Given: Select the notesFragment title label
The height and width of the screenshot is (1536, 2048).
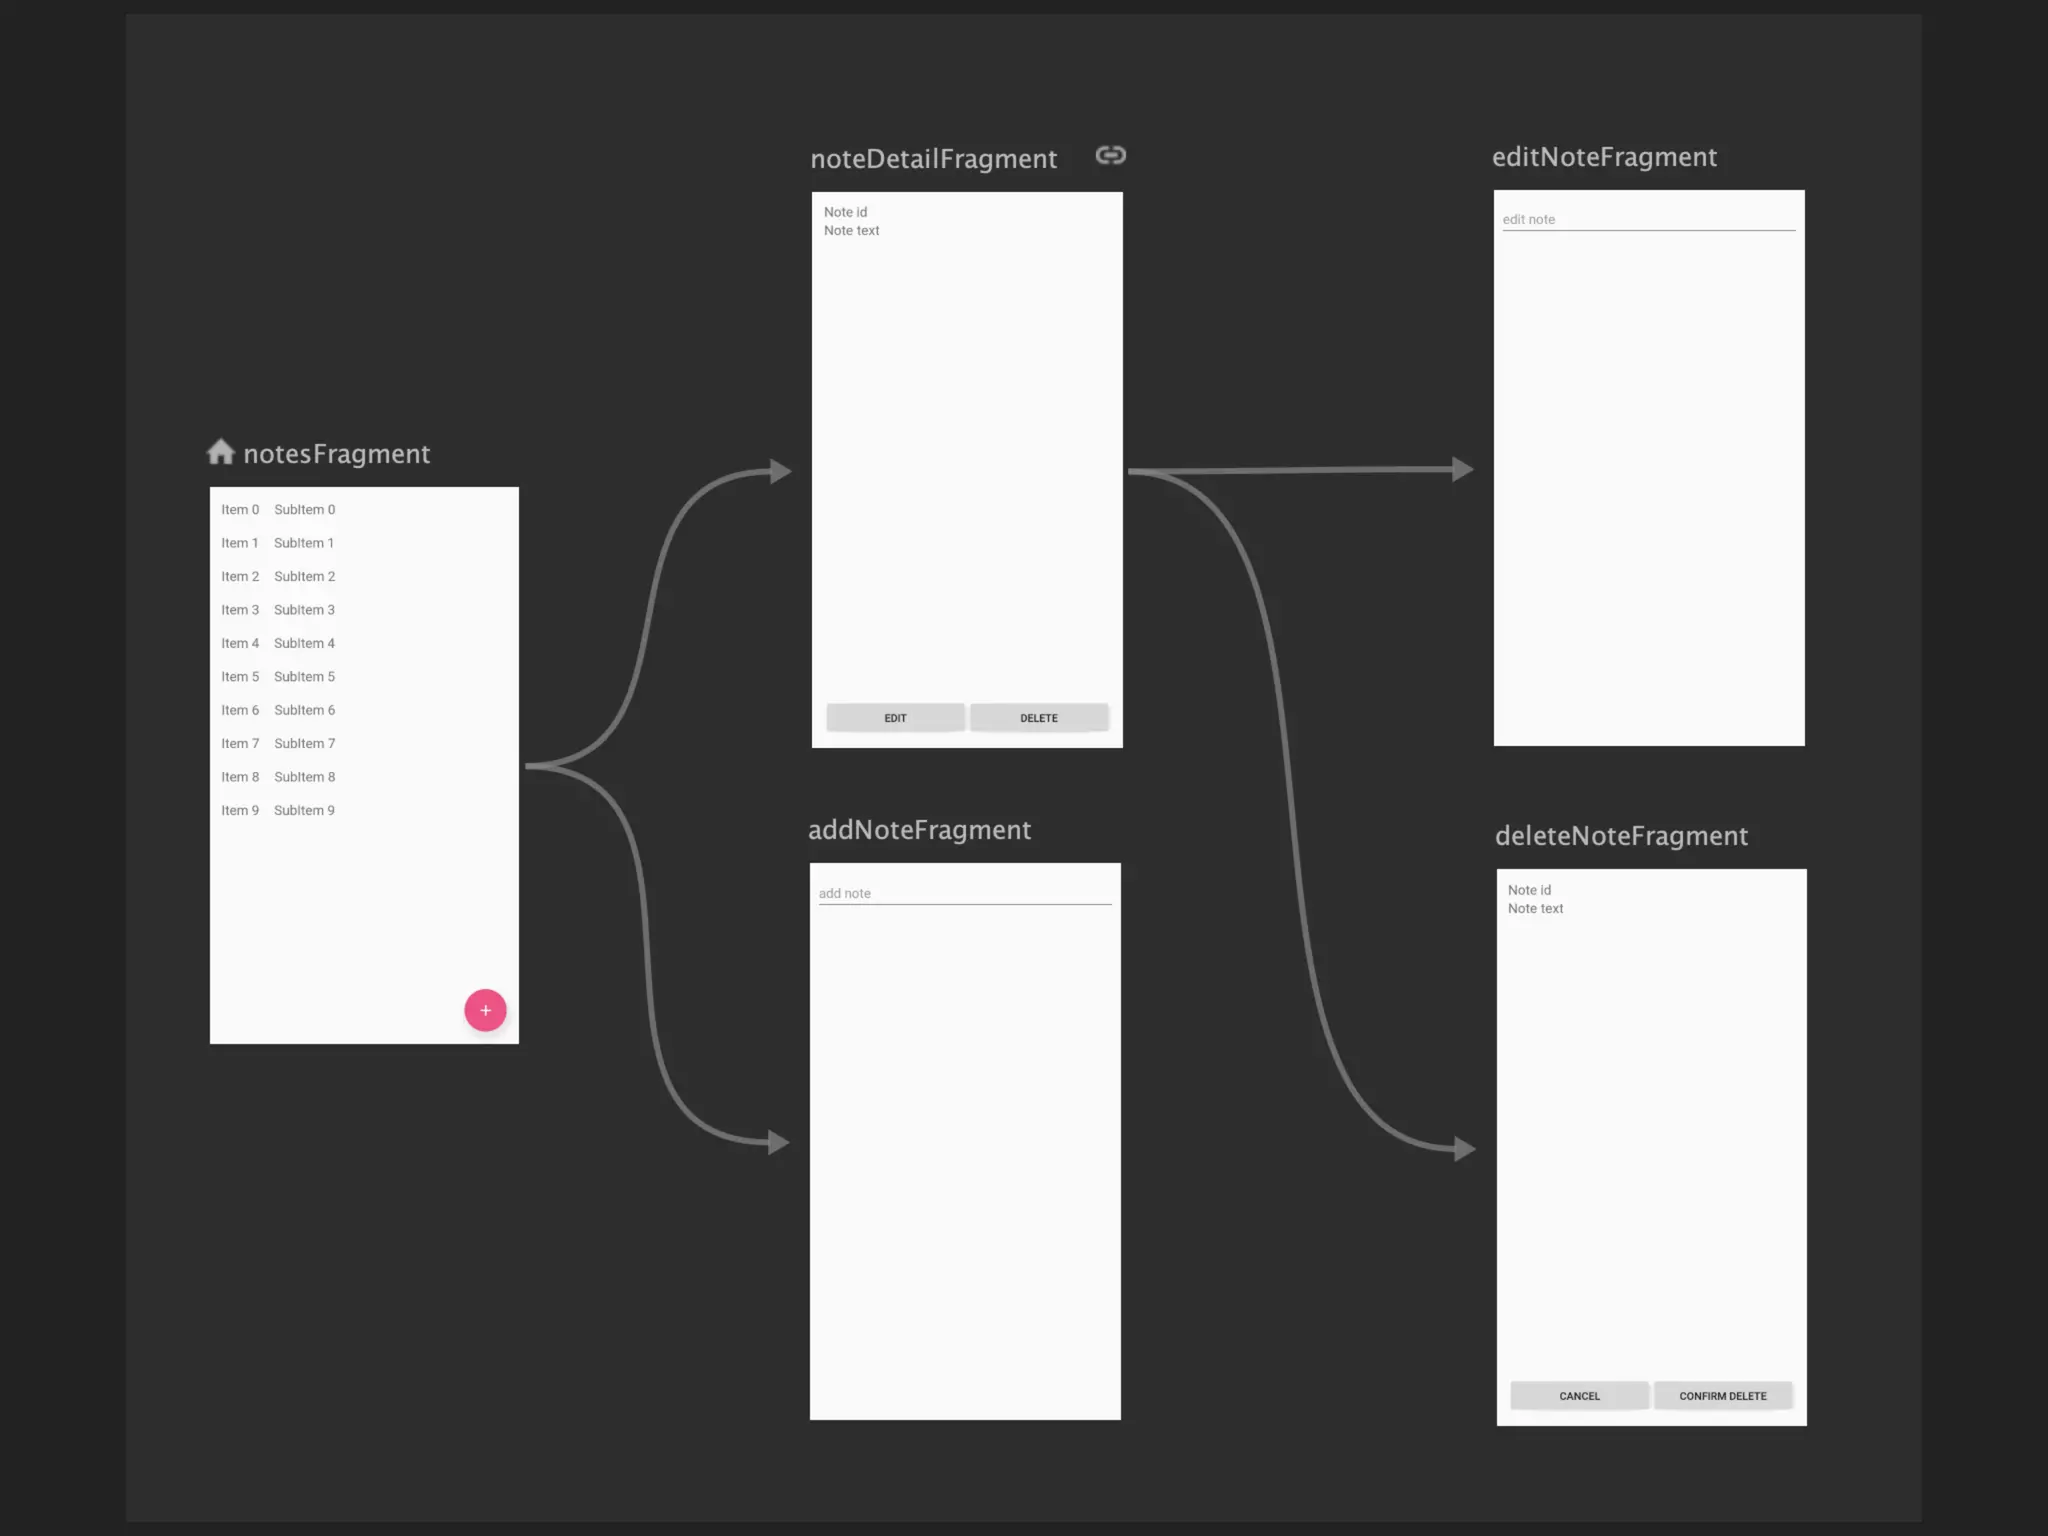Looking at the screenshot, I should tap(336, 454).
